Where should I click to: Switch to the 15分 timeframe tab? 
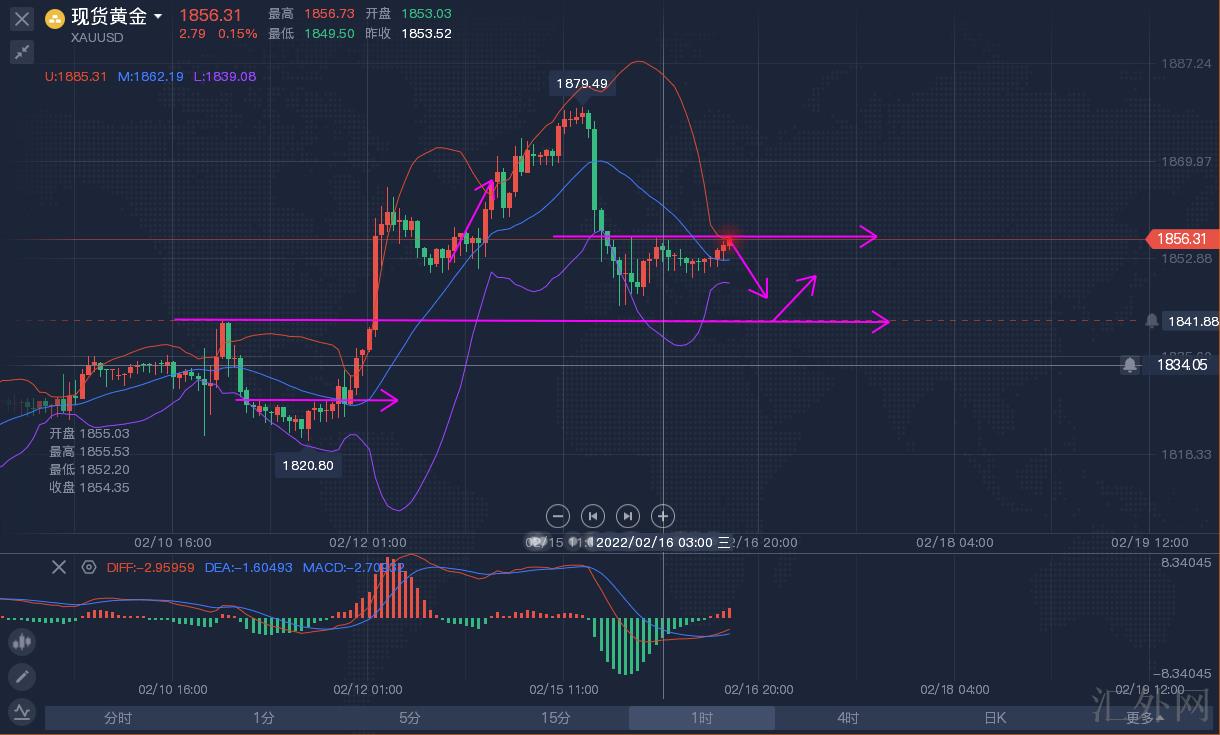tap(556, 718)
